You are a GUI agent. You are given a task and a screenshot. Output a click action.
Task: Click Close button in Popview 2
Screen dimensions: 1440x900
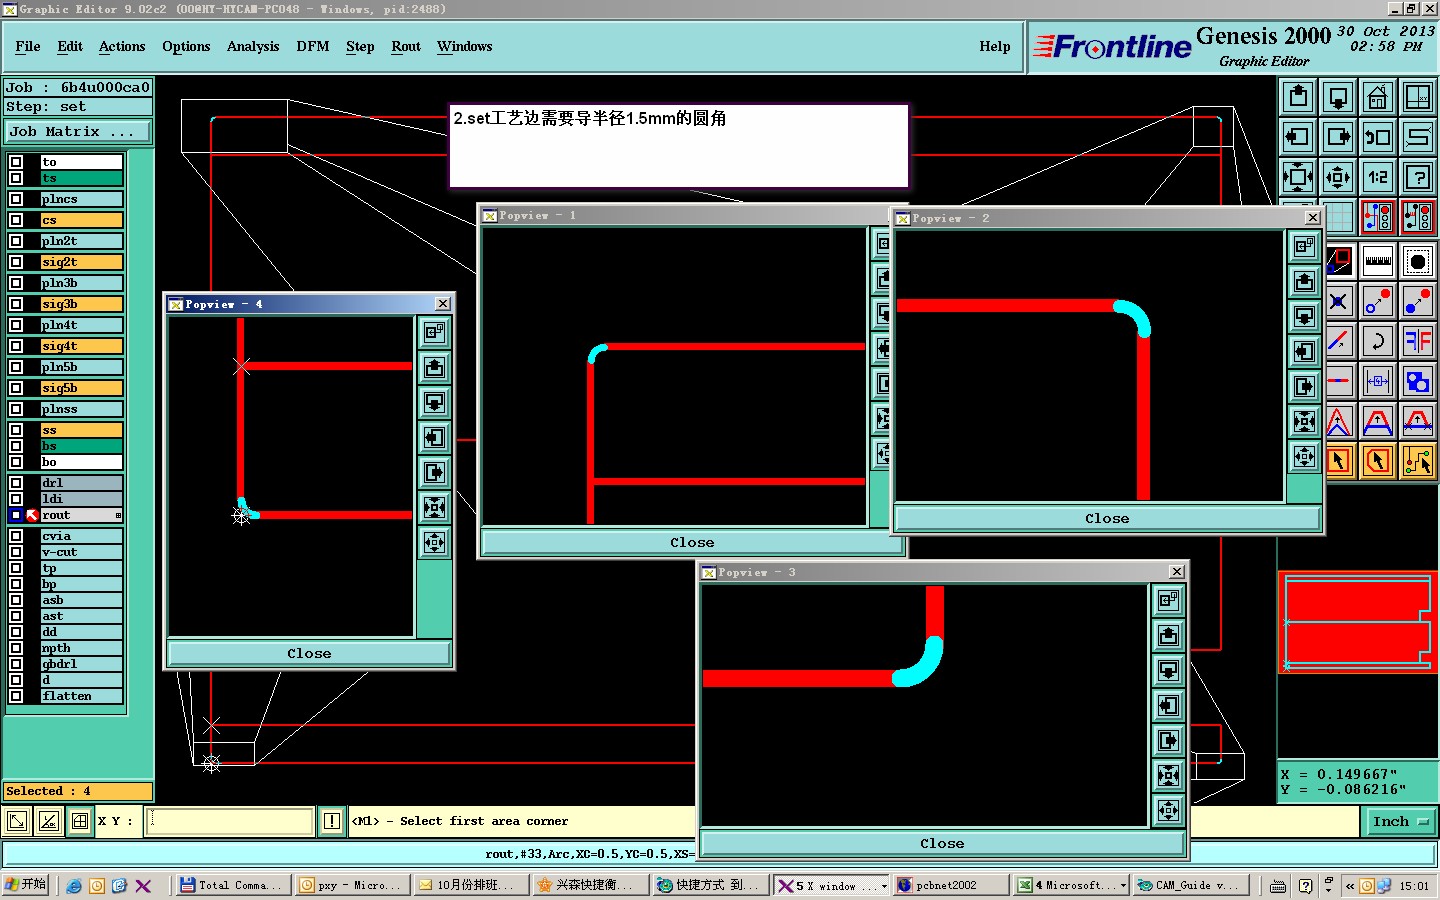(x=1107, y=519)
